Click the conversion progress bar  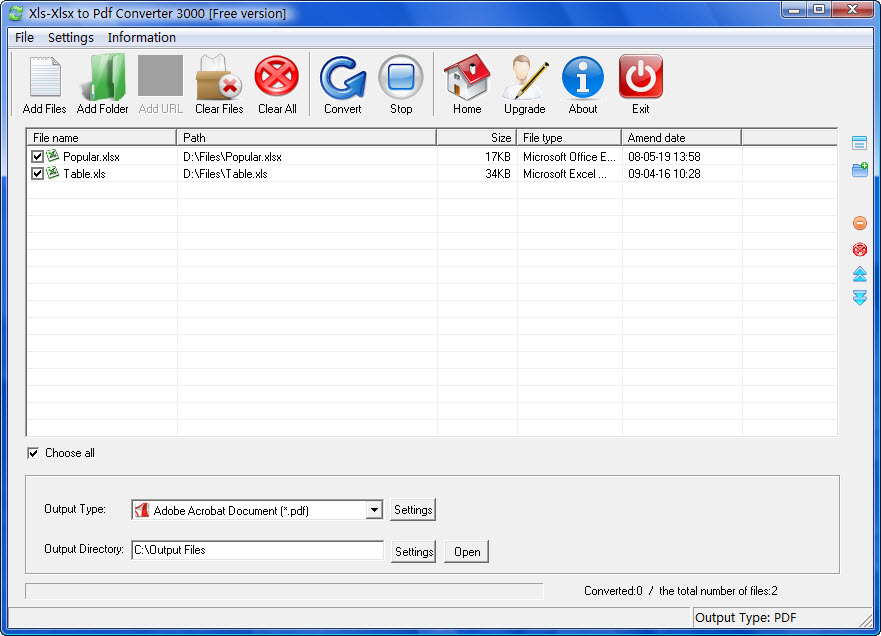coord(284,591)
